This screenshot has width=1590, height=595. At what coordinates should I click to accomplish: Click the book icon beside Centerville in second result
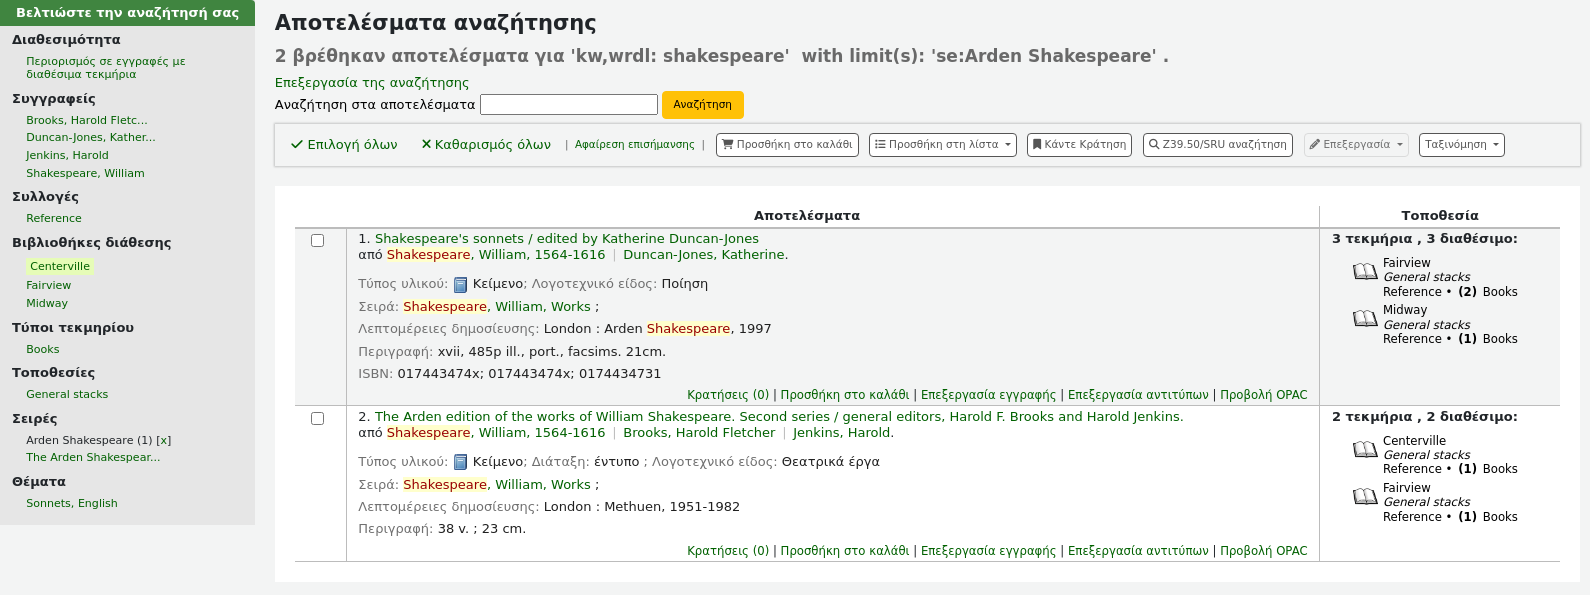point(1365,449)
